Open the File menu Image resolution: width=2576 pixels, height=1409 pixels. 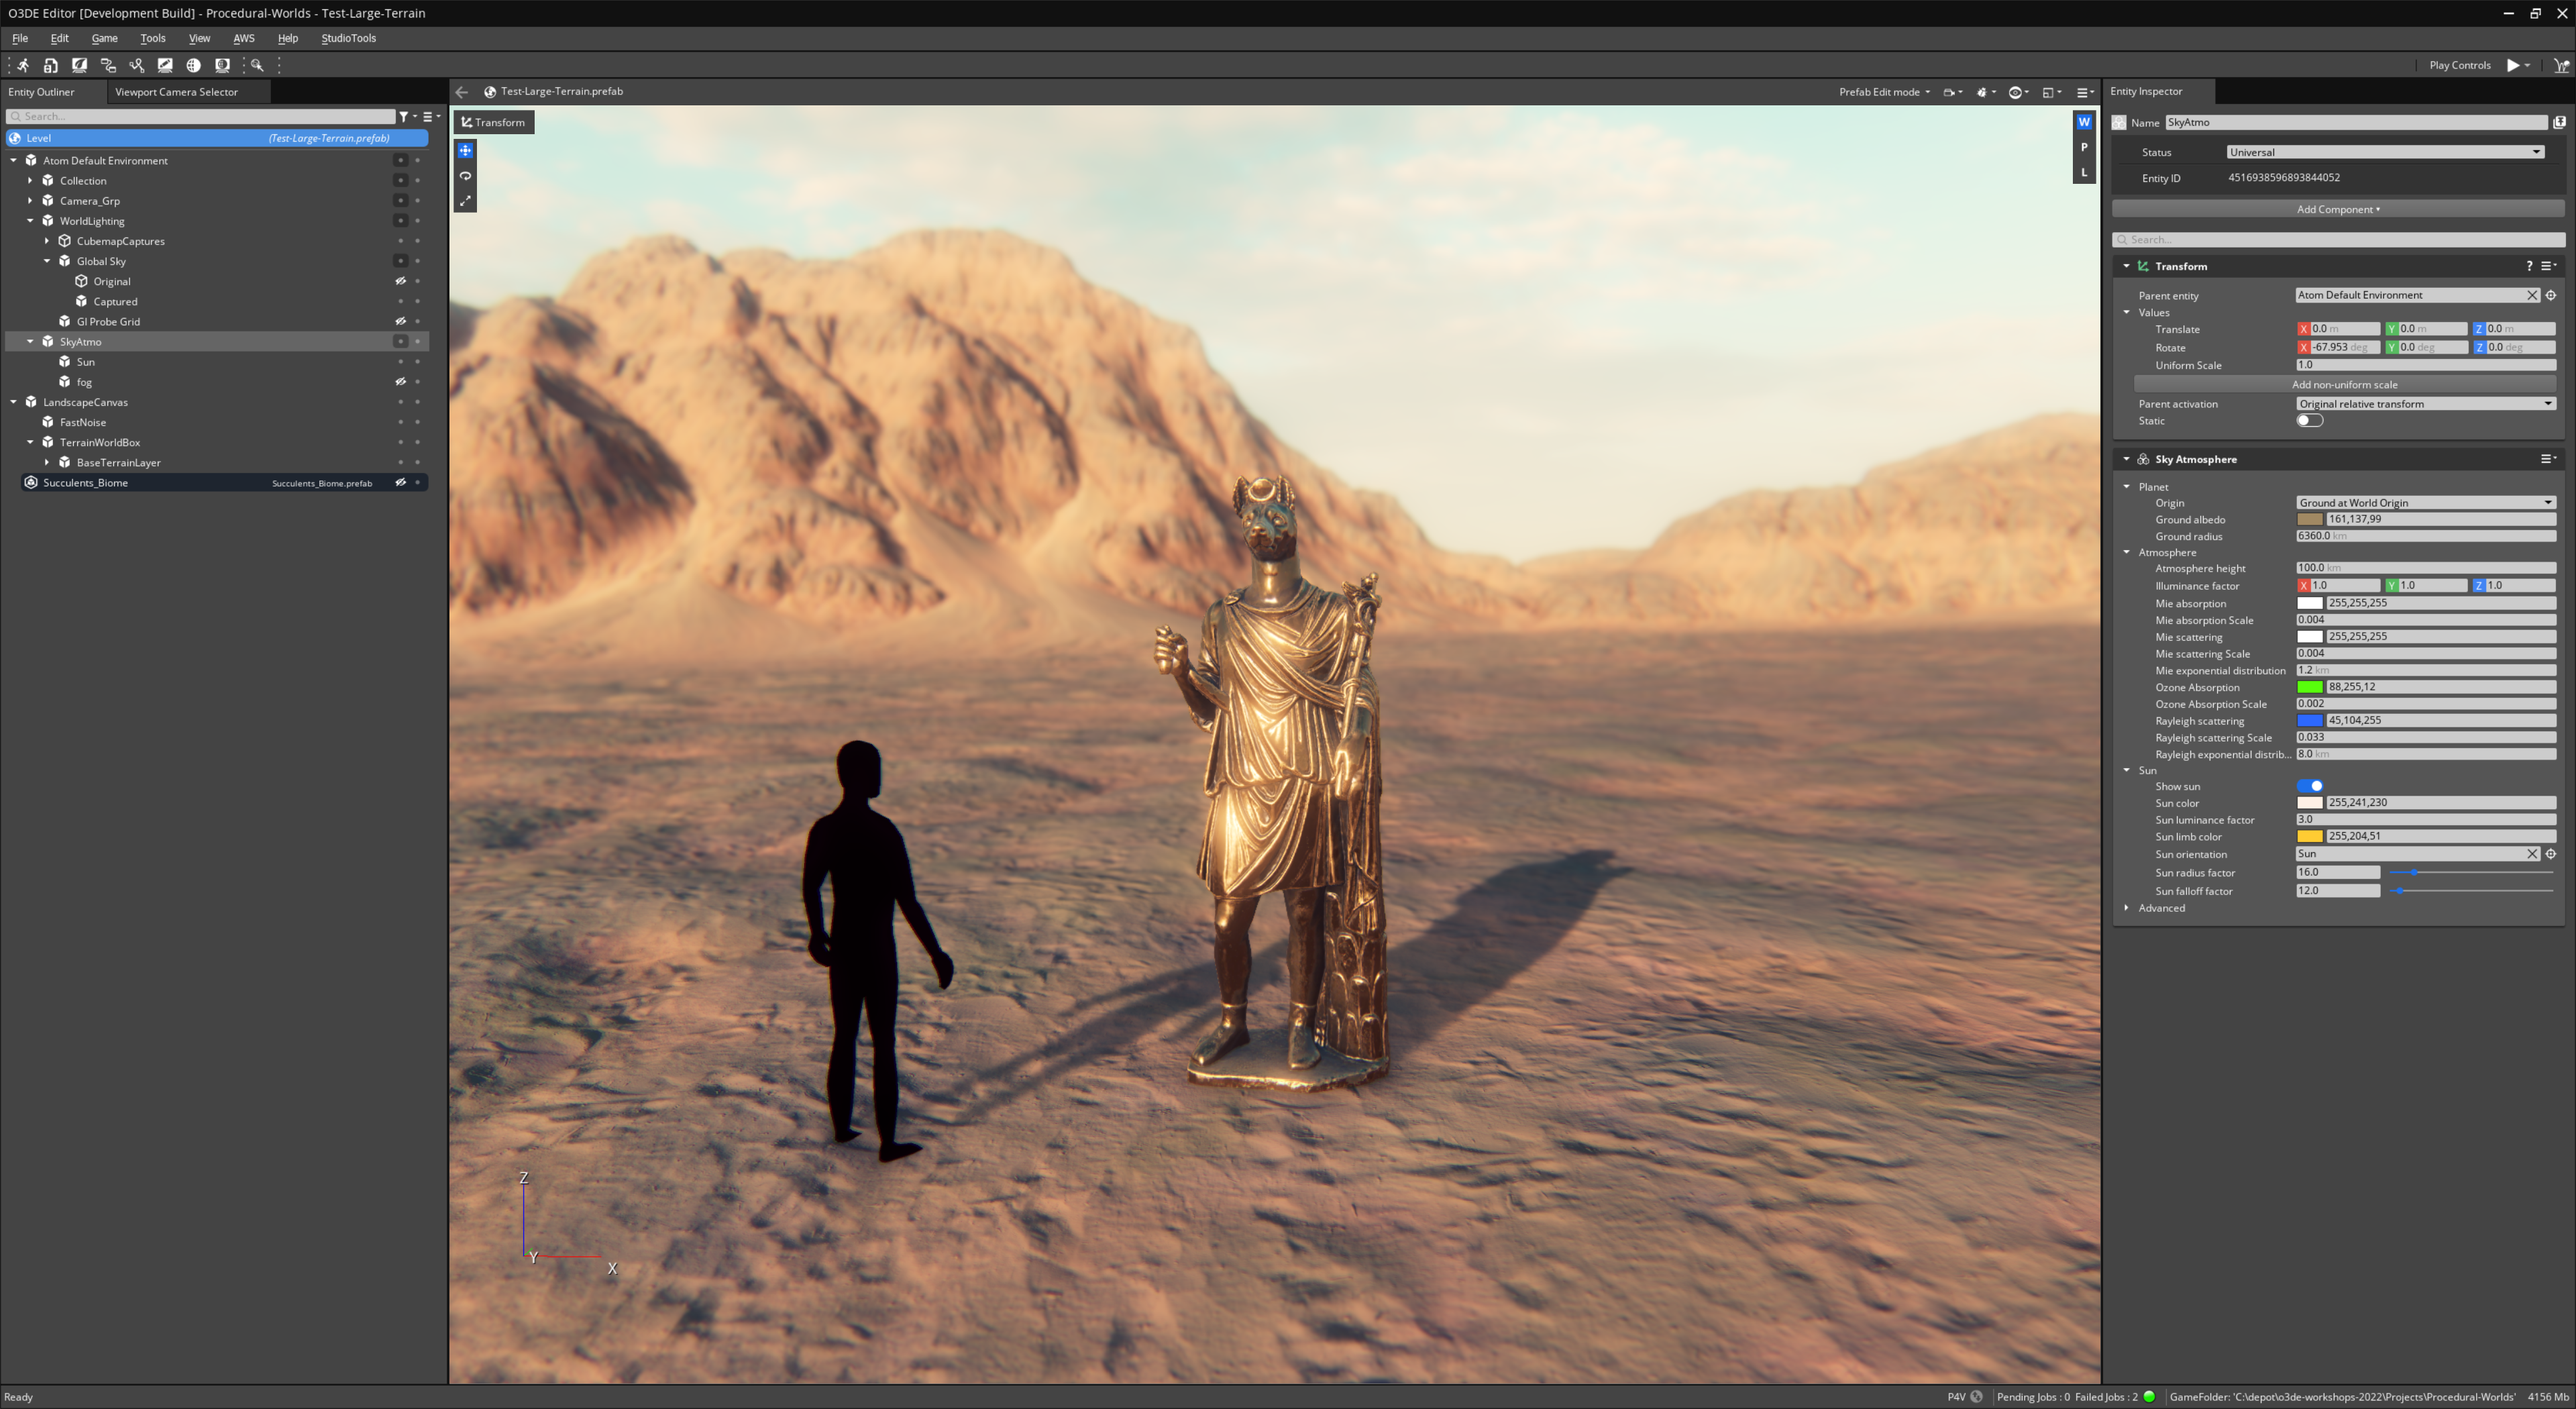tap(20, 38)
